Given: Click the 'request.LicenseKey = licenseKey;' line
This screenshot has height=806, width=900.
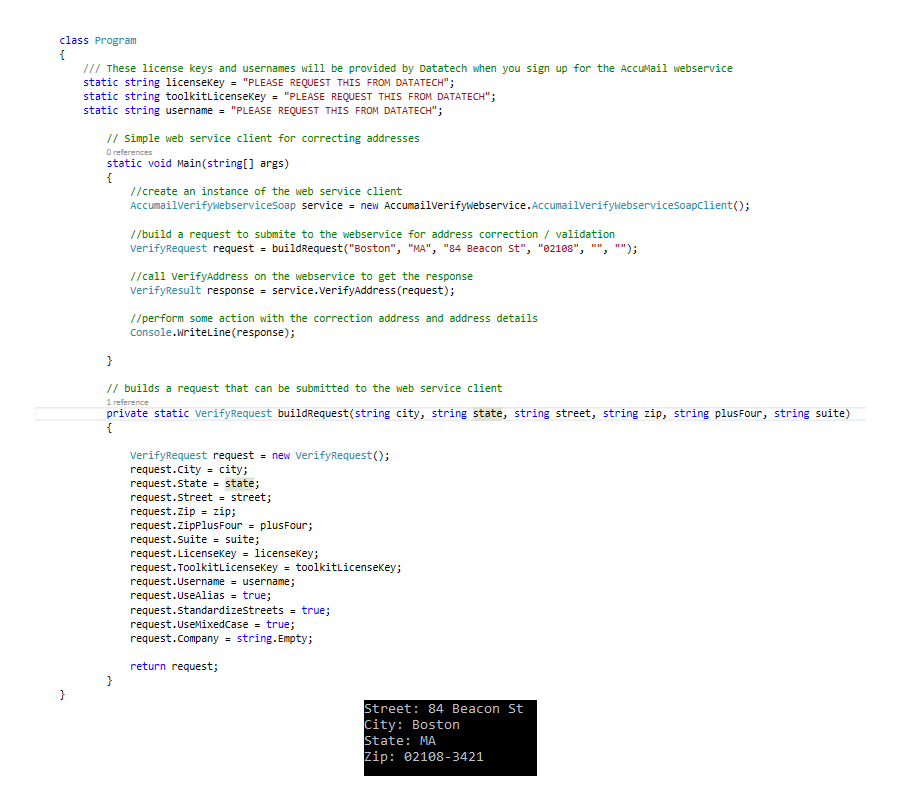Looking at the screenshot, I should (x=224, y=553).
